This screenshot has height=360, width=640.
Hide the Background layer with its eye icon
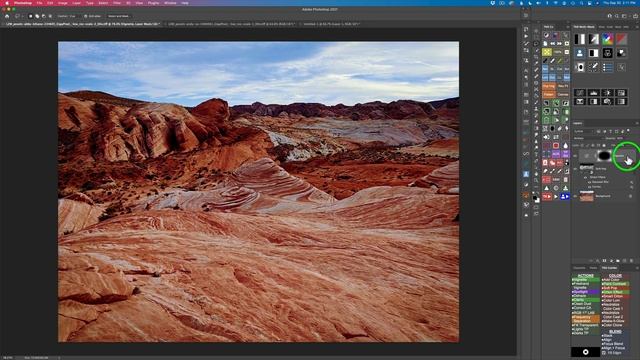(575, 196)
